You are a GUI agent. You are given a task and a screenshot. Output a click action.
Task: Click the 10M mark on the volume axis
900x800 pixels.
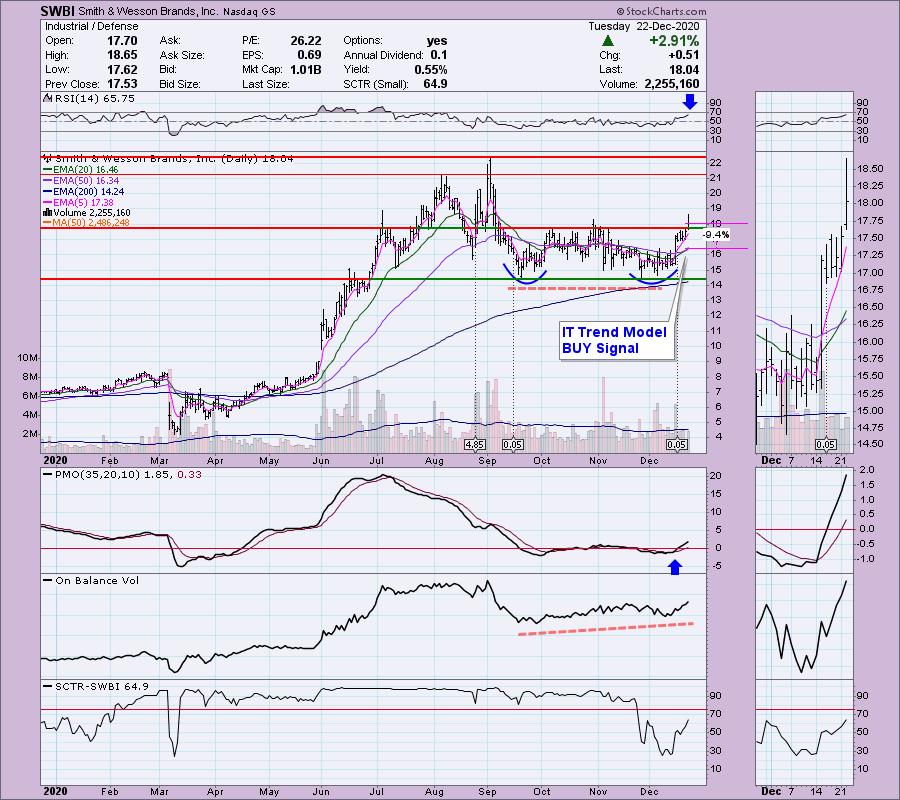coord(28,358)
